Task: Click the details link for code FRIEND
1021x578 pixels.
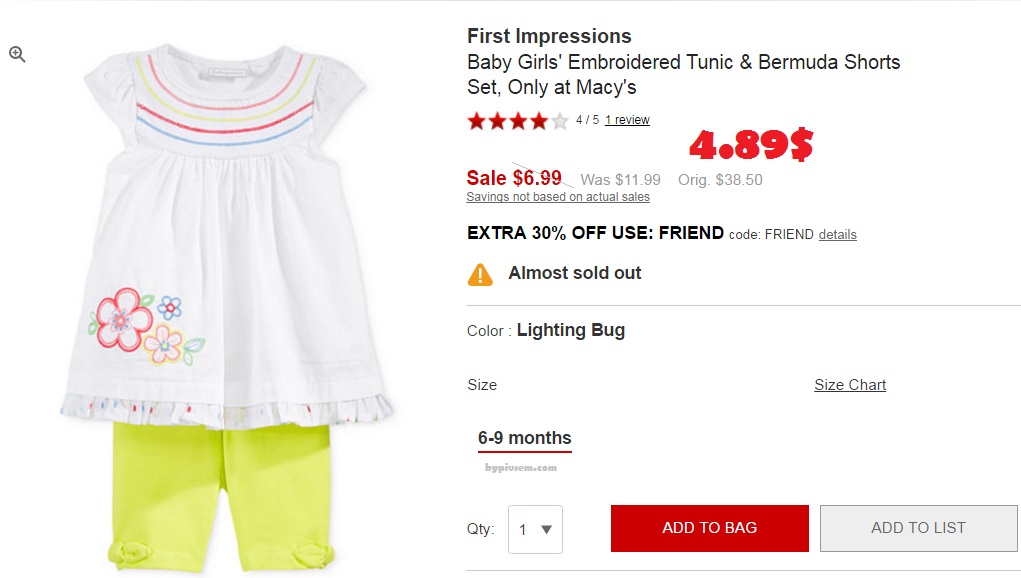Action: pyautogui.click(x=837, y=235)
